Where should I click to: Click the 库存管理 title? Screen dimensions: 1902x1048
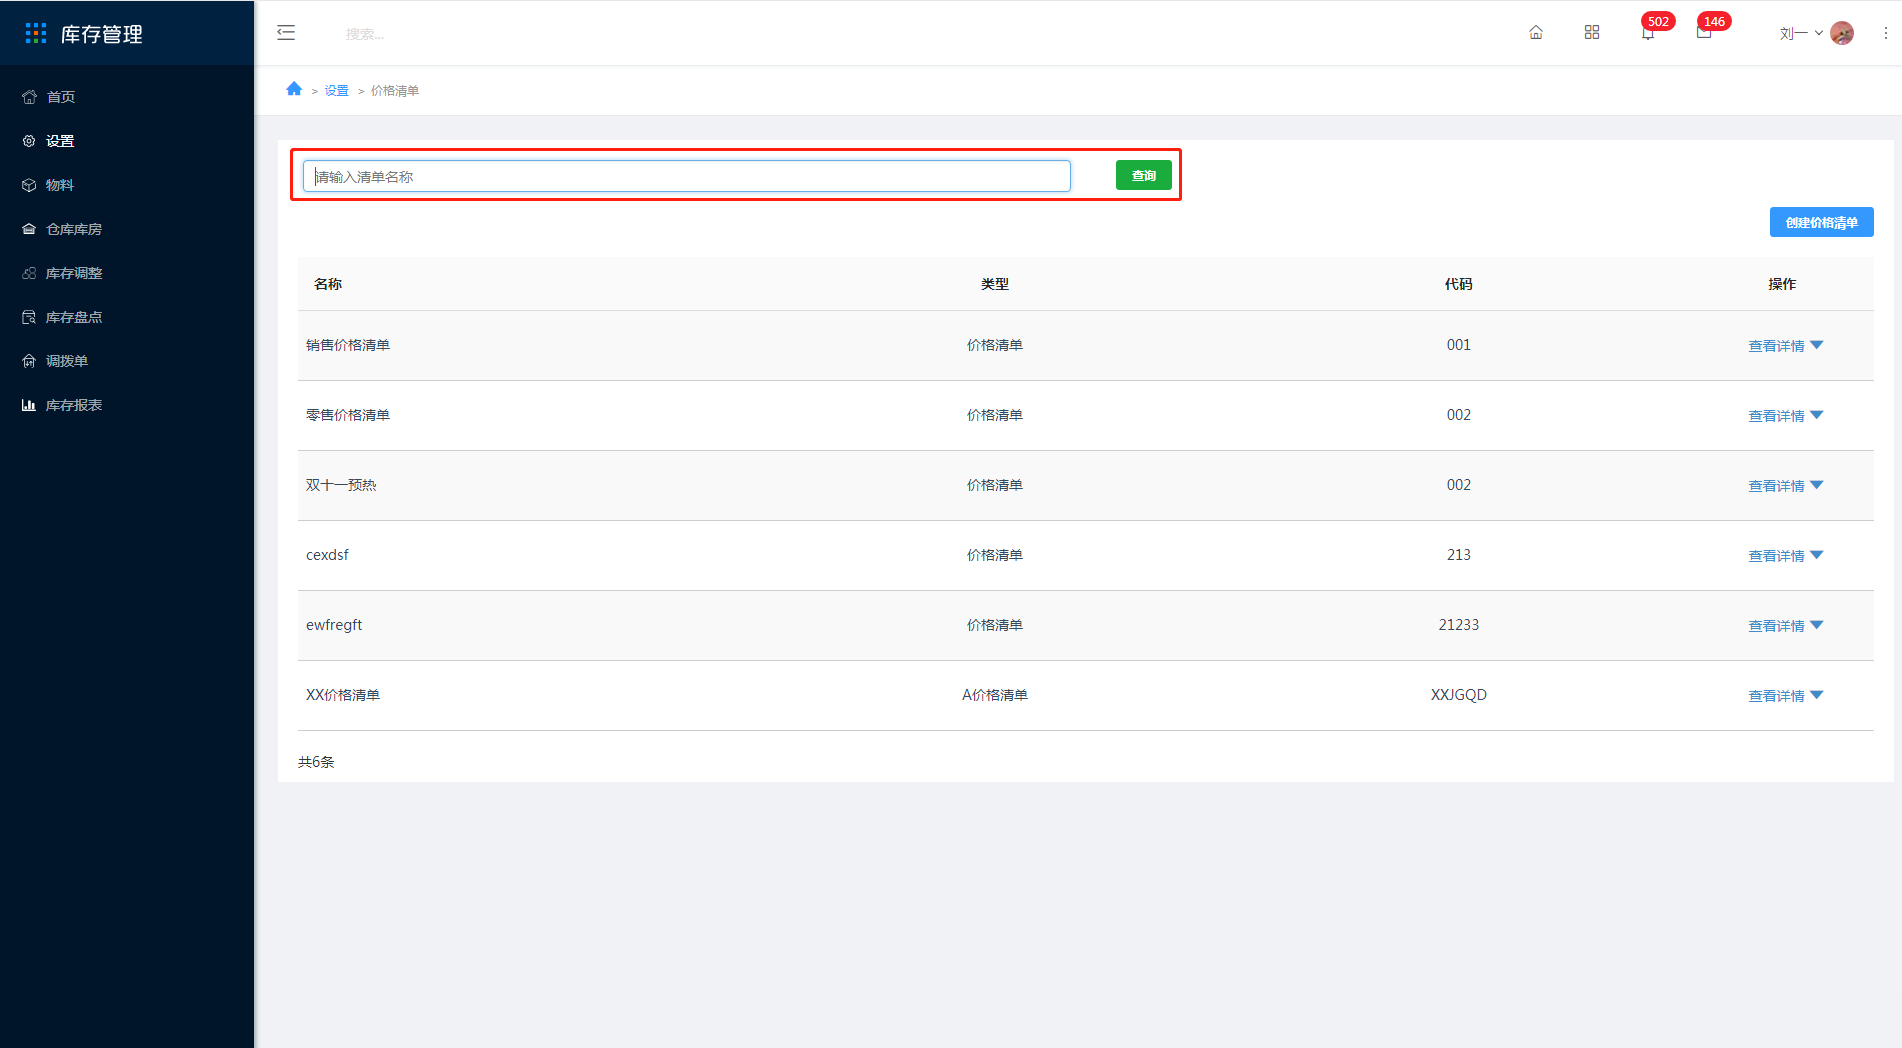102,34
